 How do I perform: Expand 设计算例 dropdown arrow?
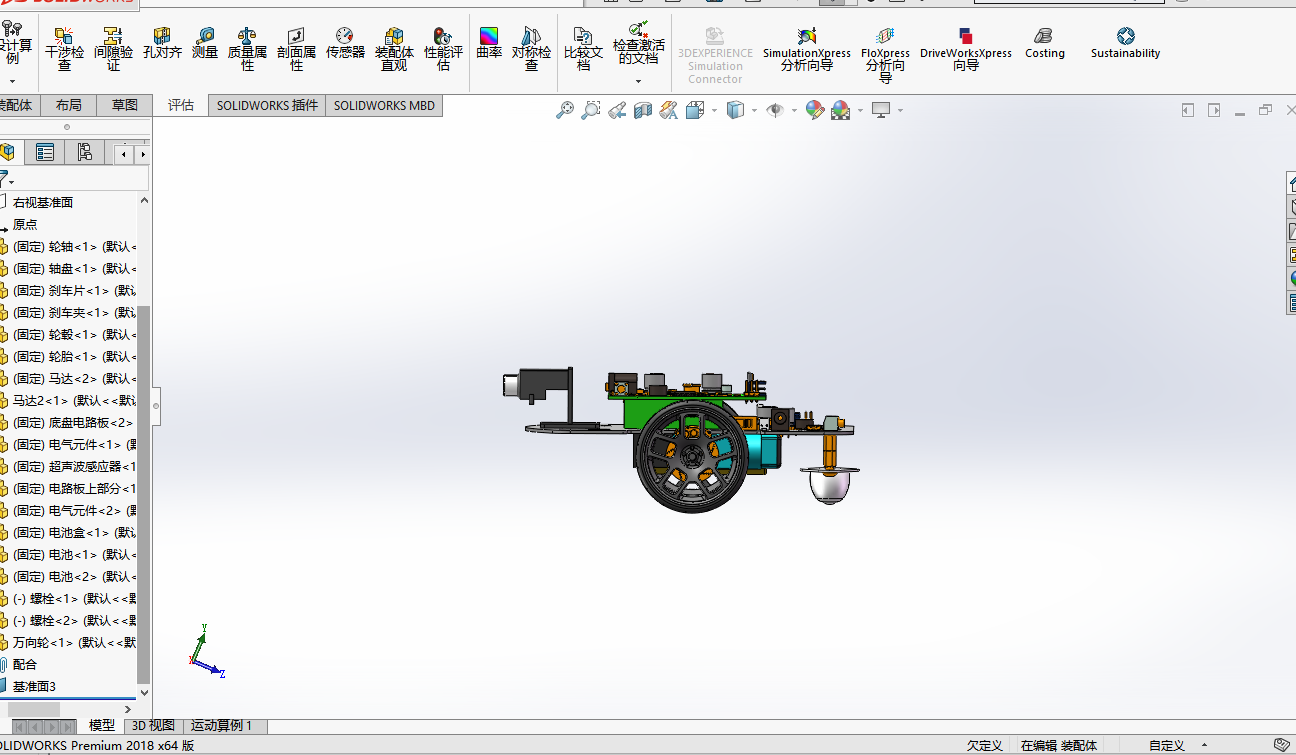[12, 82]
